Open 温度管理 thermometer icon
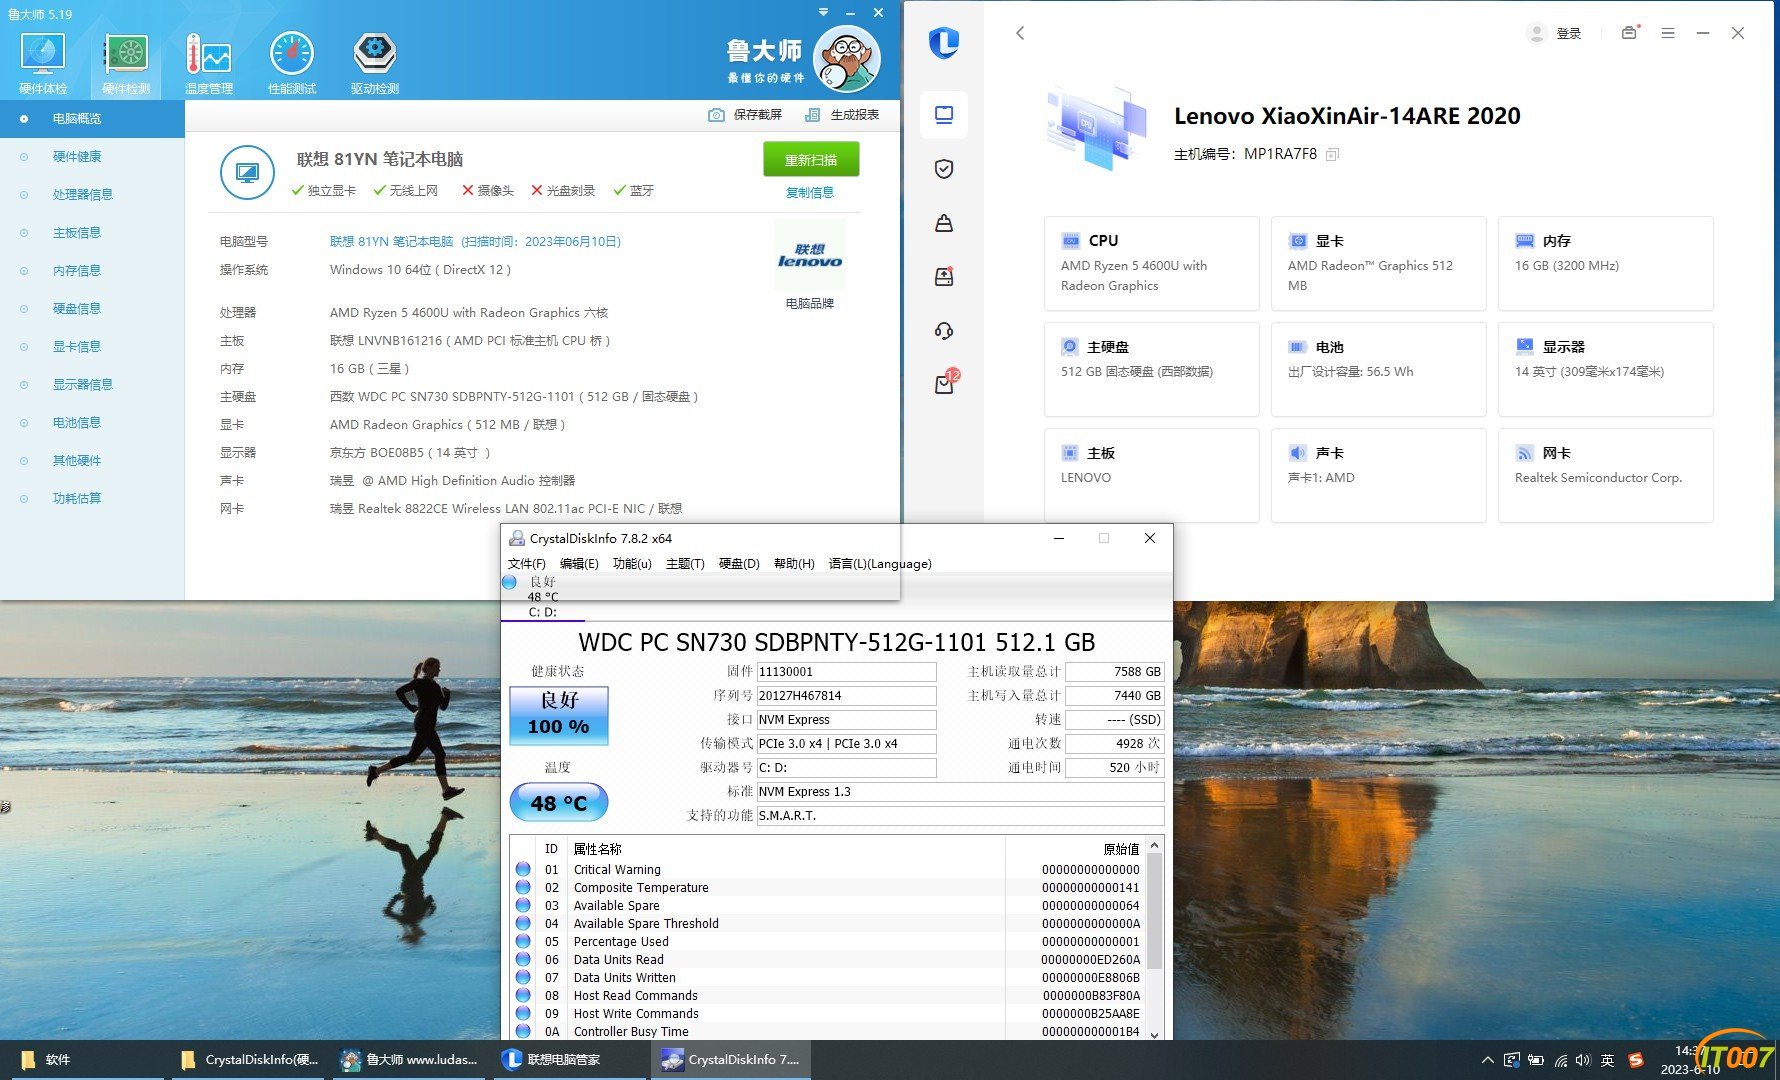Viewport: 1780px width, 1080px height. click(209, 63)
